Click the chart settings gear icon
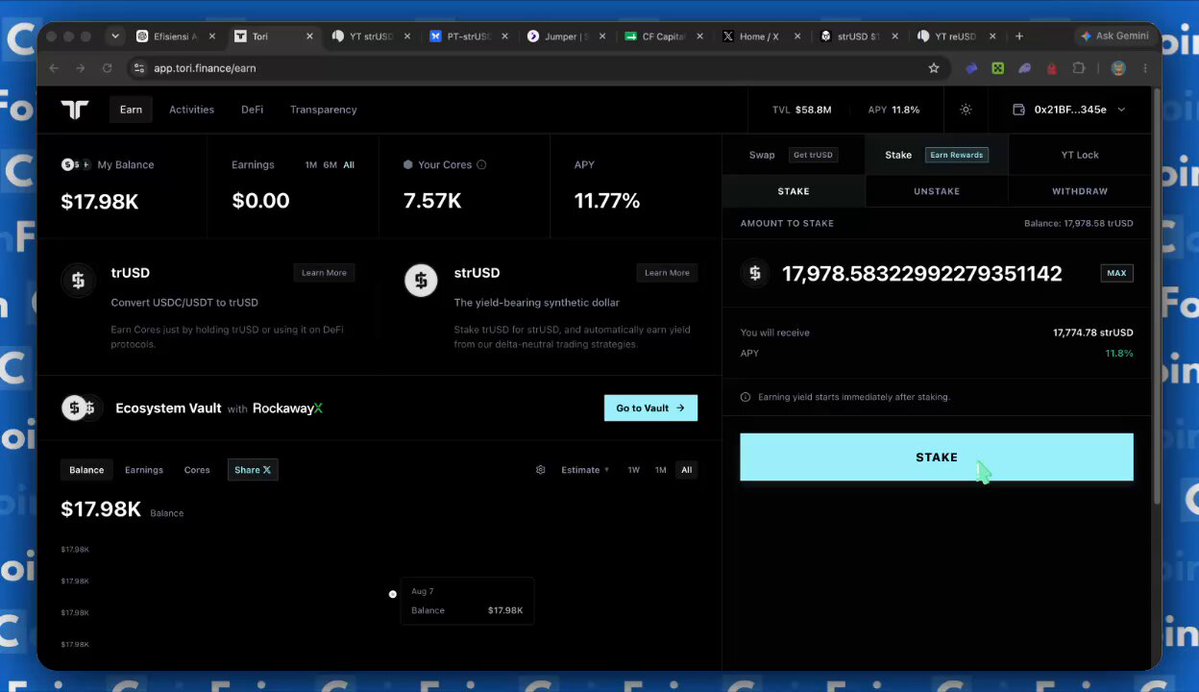 [x=541, y=469]
